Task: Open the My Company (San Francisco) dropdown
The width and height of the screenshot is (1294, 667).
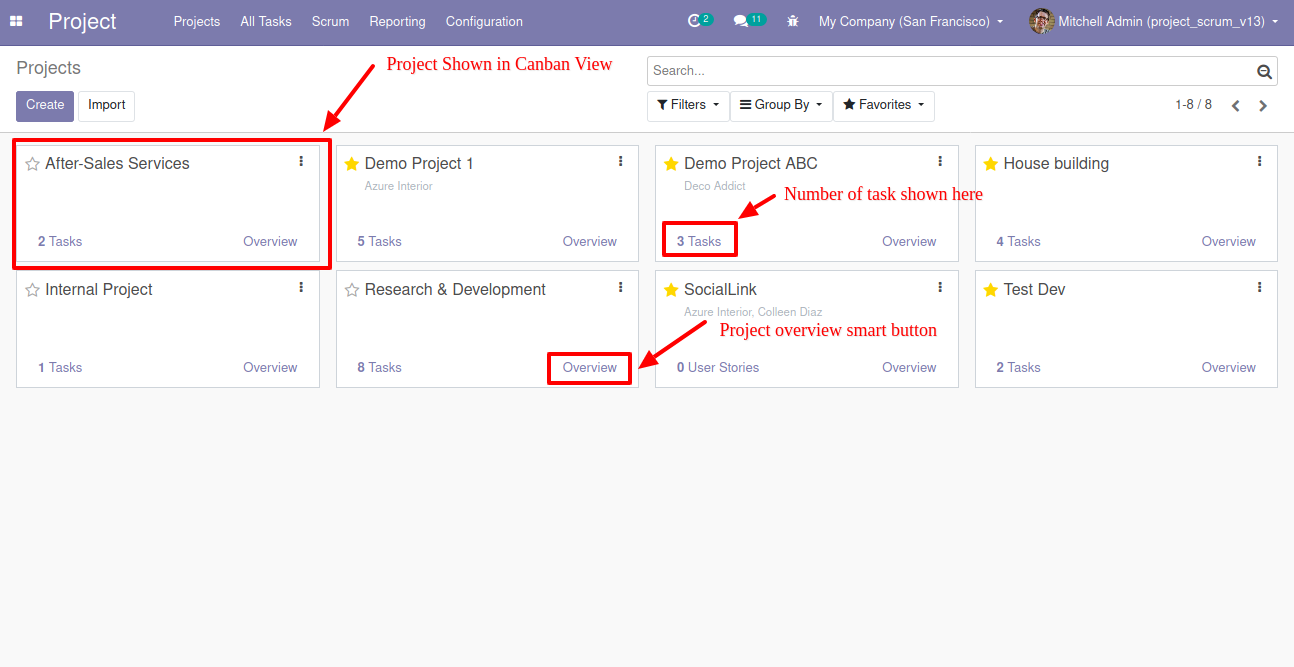Action: point(909,21)
